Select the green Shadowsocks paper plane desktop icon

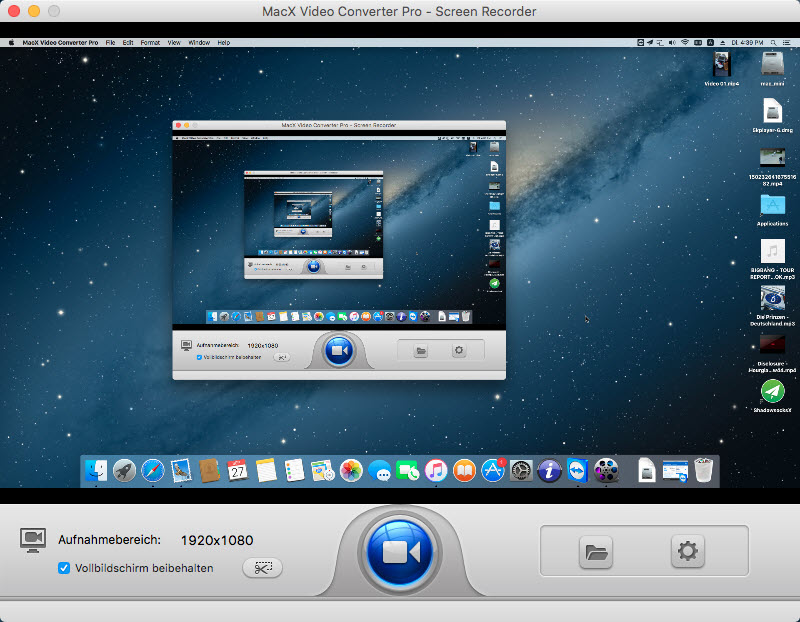pos(772,396)
